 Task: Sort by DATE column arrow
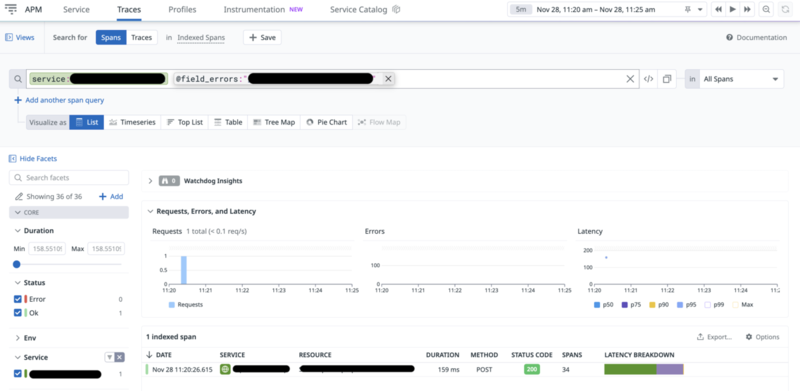[x=149, y=355]
